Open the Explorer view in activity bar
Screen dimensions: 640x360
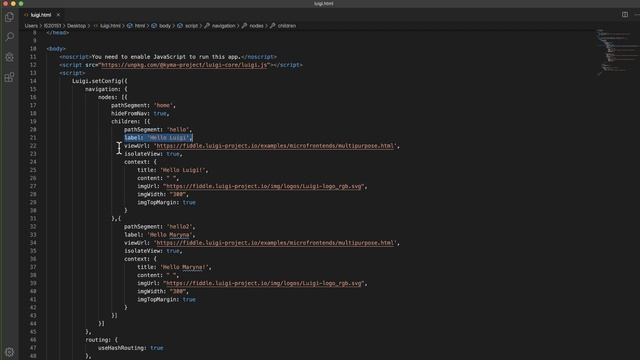pos(9,17)
